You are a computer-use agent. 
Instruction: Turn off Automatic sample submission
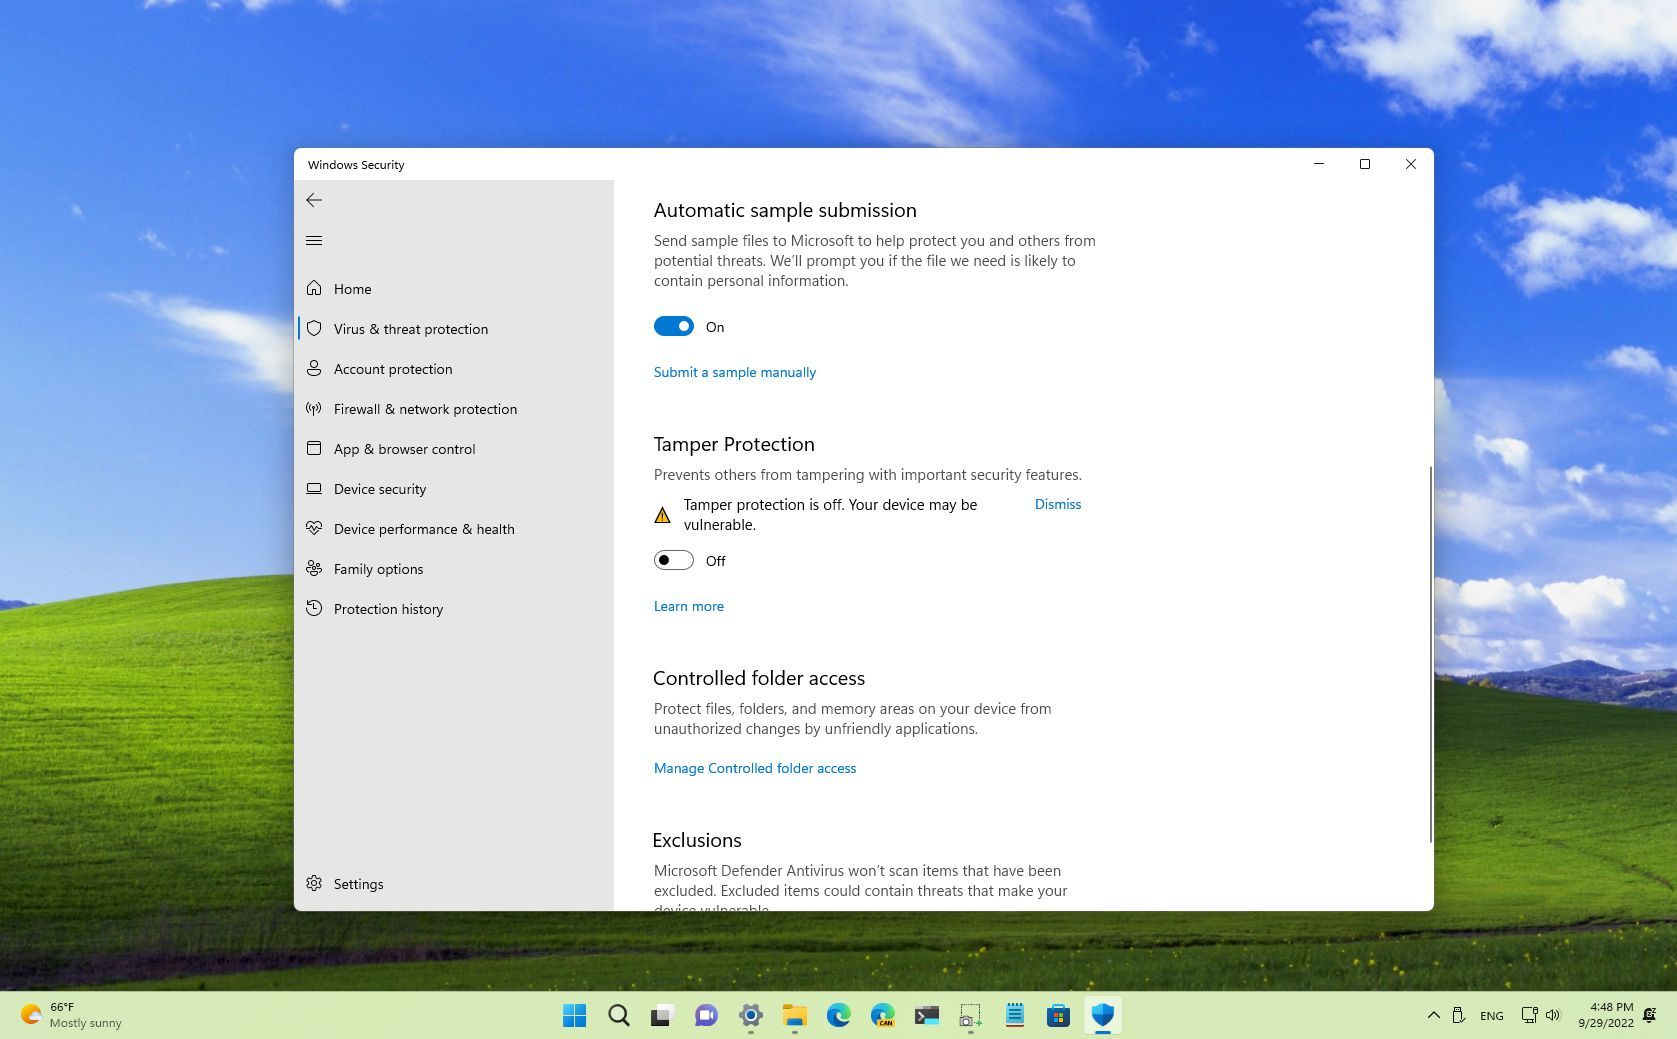point(674,326)
